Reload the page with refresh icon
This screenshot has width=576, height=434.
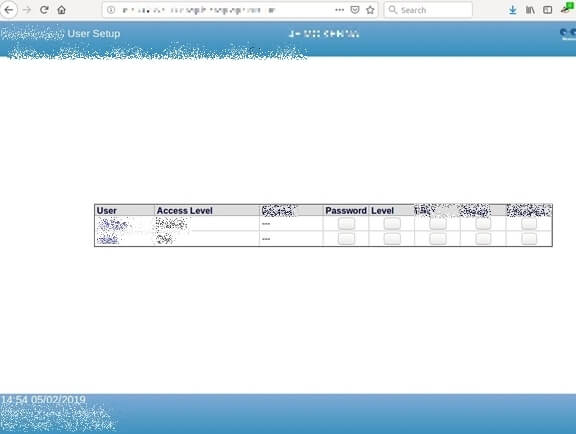pos(44,10)
